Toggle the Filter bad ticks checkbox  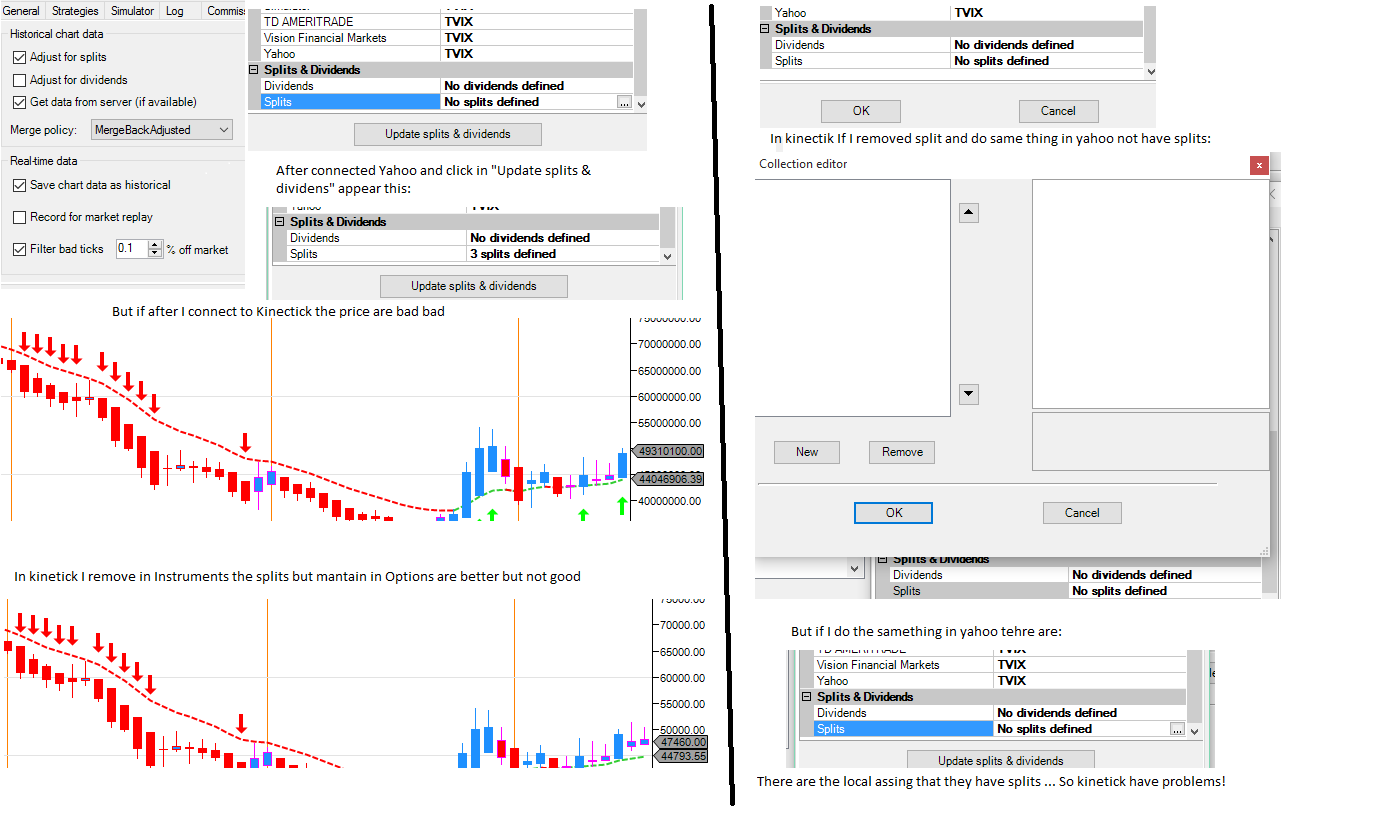20,249
